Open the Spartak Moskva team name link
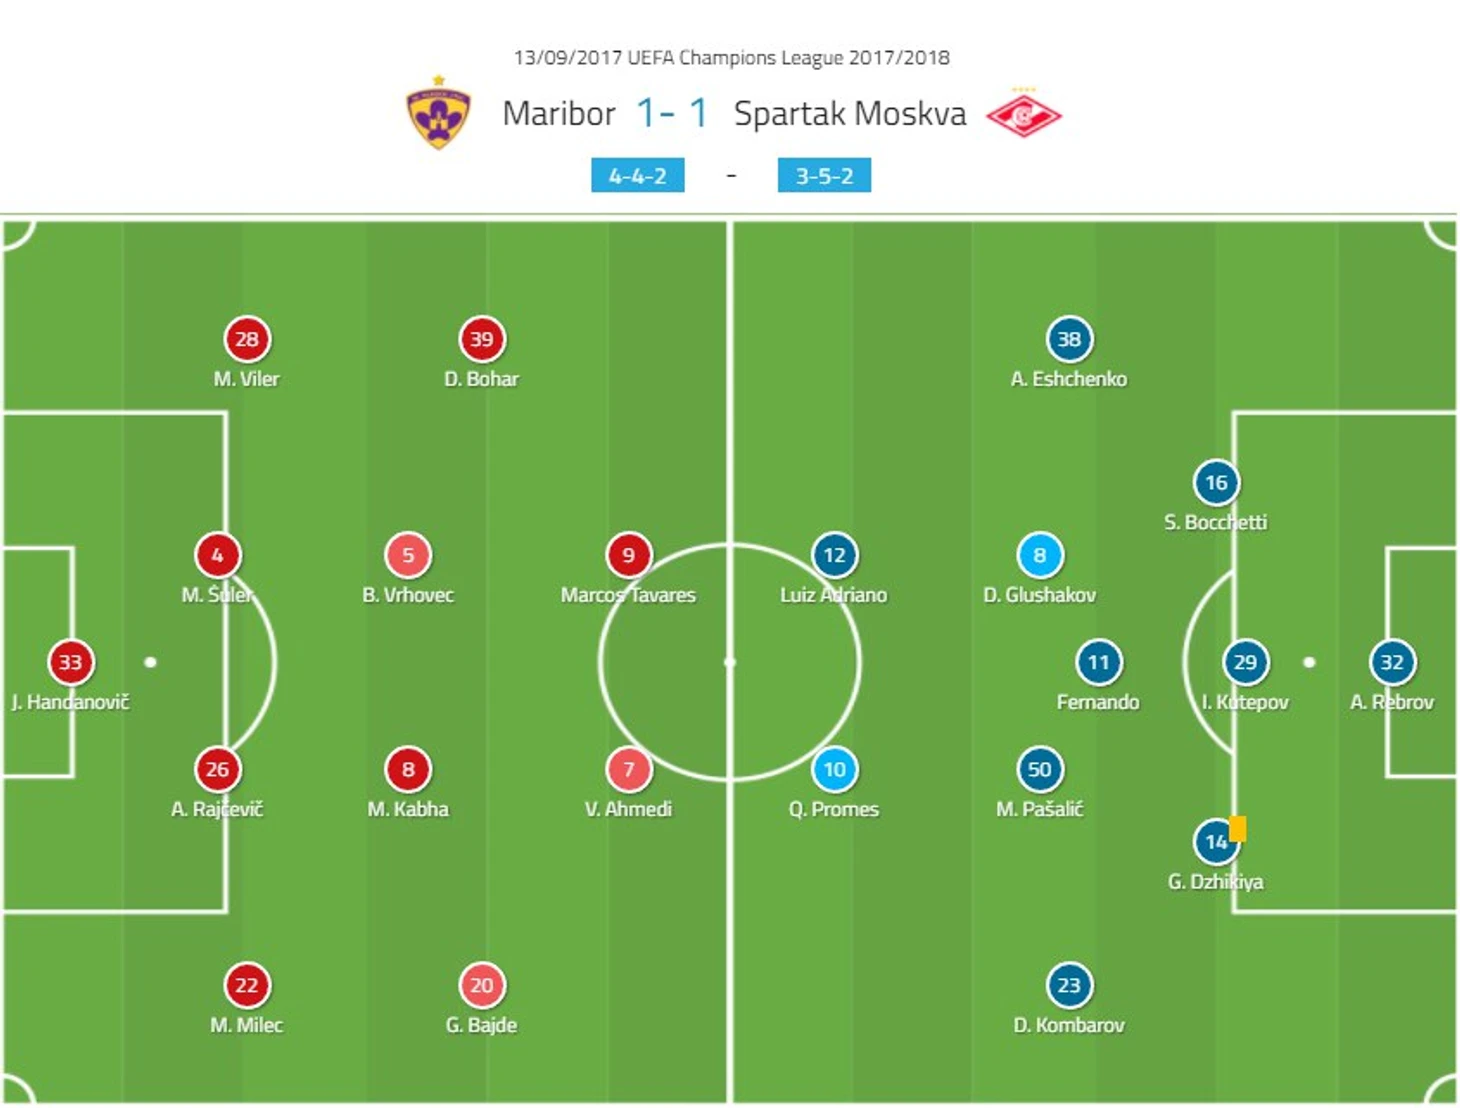Image resolution: width=1460 pixels, height=1108 pixels. click(850, 114)
